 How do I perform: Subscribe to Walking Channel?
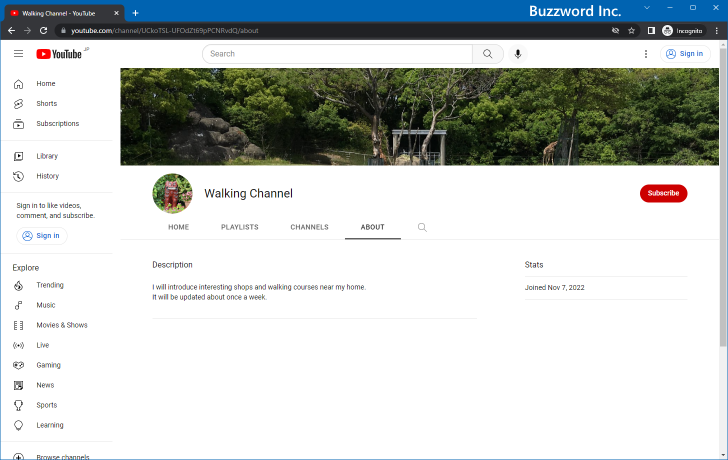click(x=663, y=193)
